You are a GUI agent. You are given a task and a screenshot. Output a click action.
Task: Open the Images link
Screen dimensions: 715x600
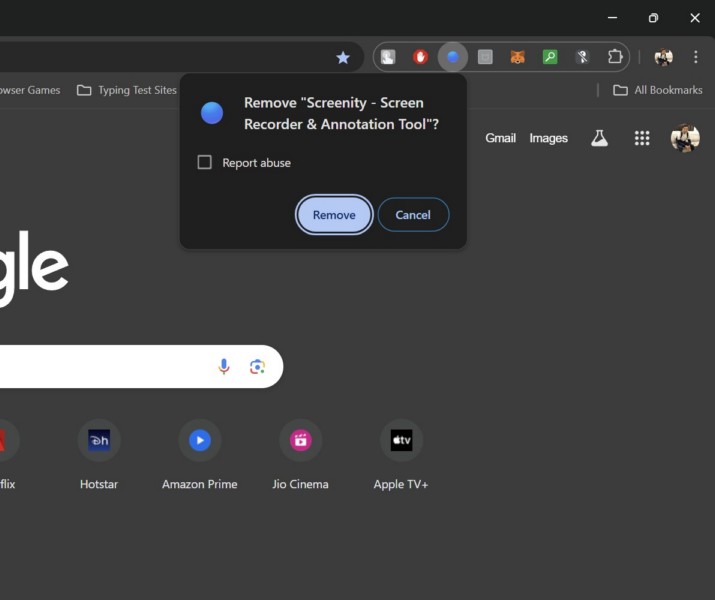tap(548, 138)
